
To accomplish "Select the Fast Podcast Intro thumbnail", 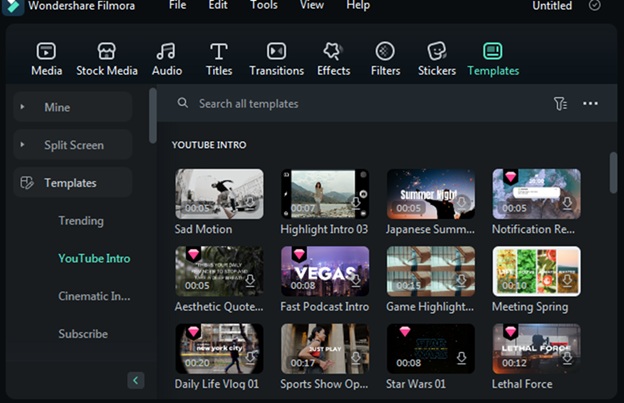I will (325, 270).
